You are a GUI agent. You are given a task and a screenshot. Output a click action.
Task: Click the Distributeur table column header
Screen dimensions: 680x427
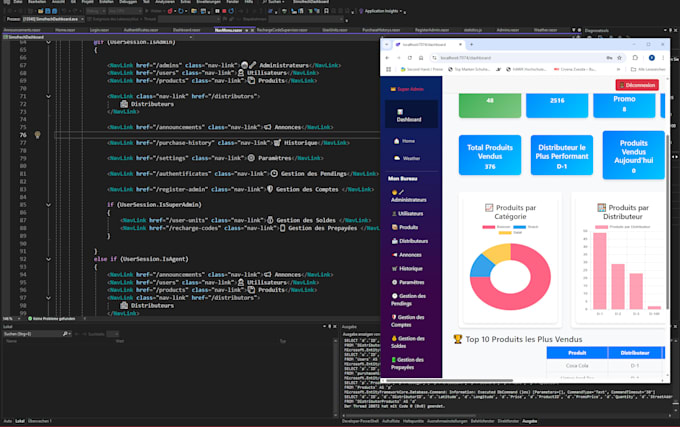point(634,353)
